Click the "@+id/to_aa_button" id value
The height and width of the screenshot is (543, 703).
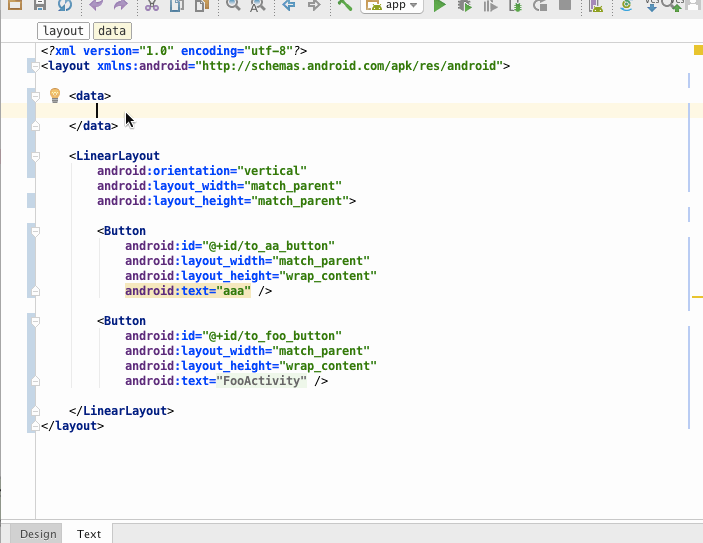268,246
